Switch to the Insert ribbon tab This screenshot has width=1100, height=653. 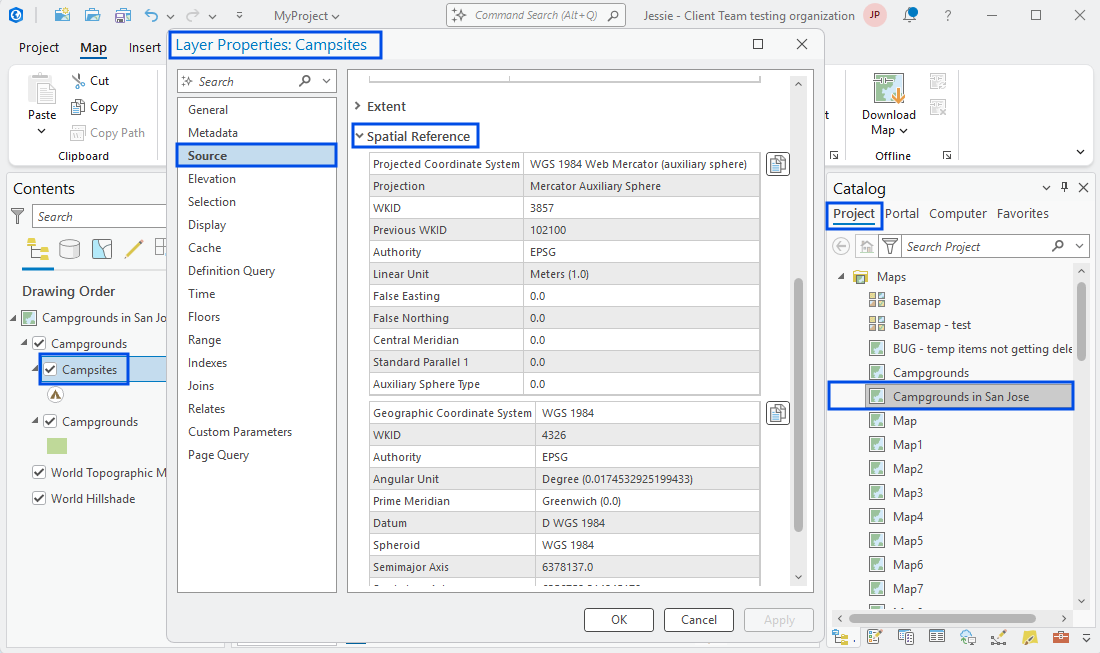click(x=145, y=47)
